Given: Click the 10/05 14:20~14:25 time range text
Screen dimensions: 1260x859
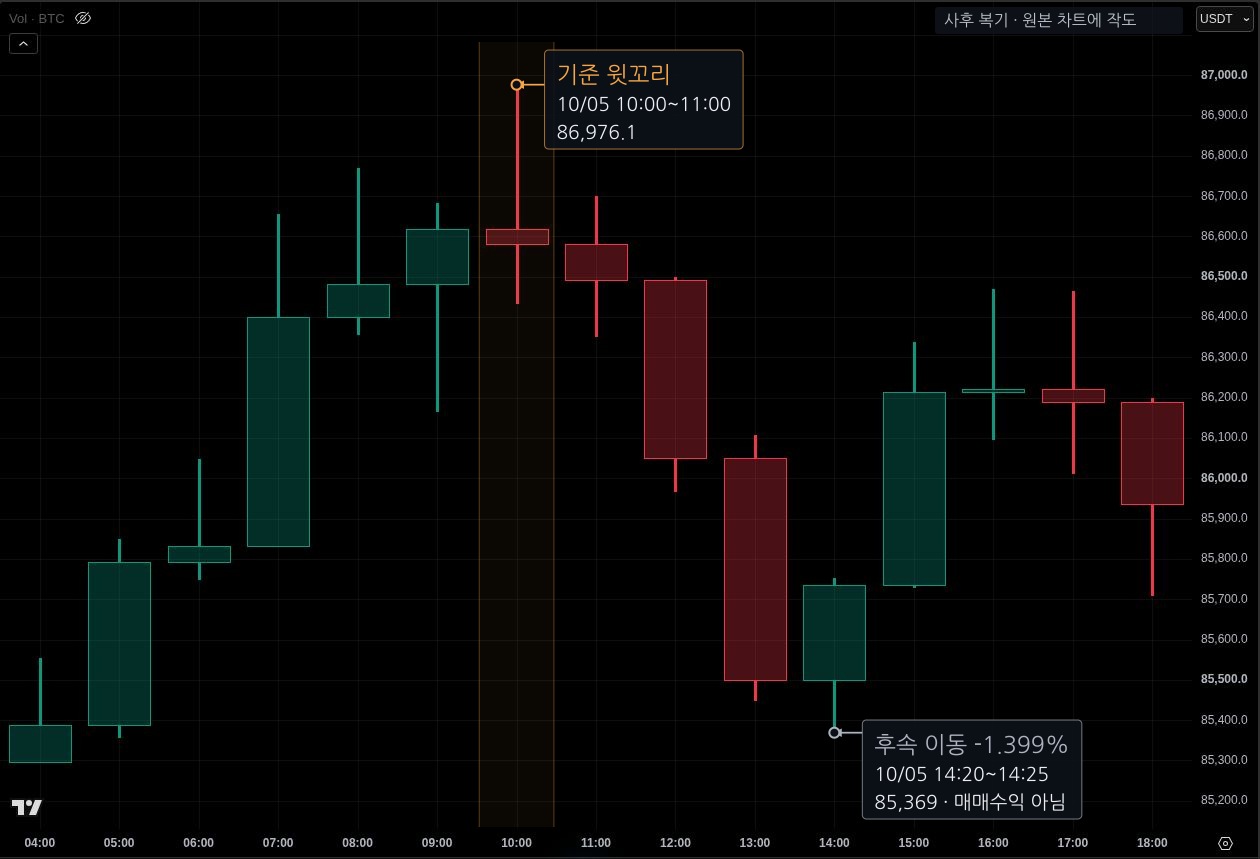Looking at the screenshot, I should point(961,774).
